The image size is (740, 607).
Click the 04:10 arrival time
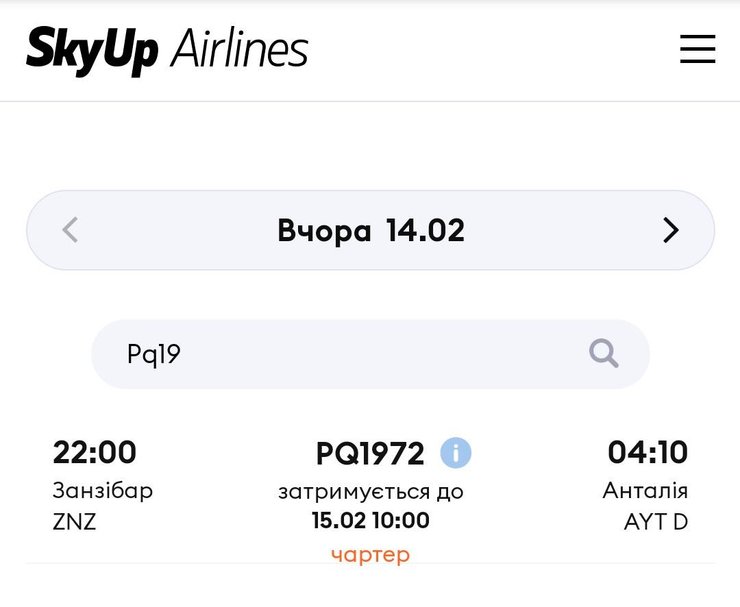click(647, 453)
